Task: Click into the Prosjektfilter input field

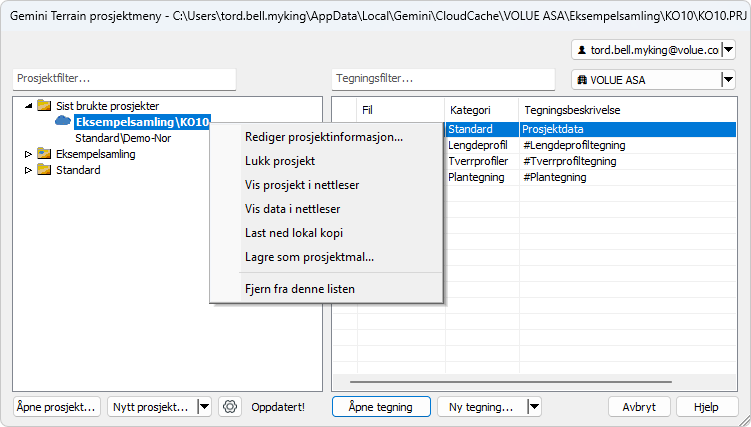Action: click(x=124, y=78)
